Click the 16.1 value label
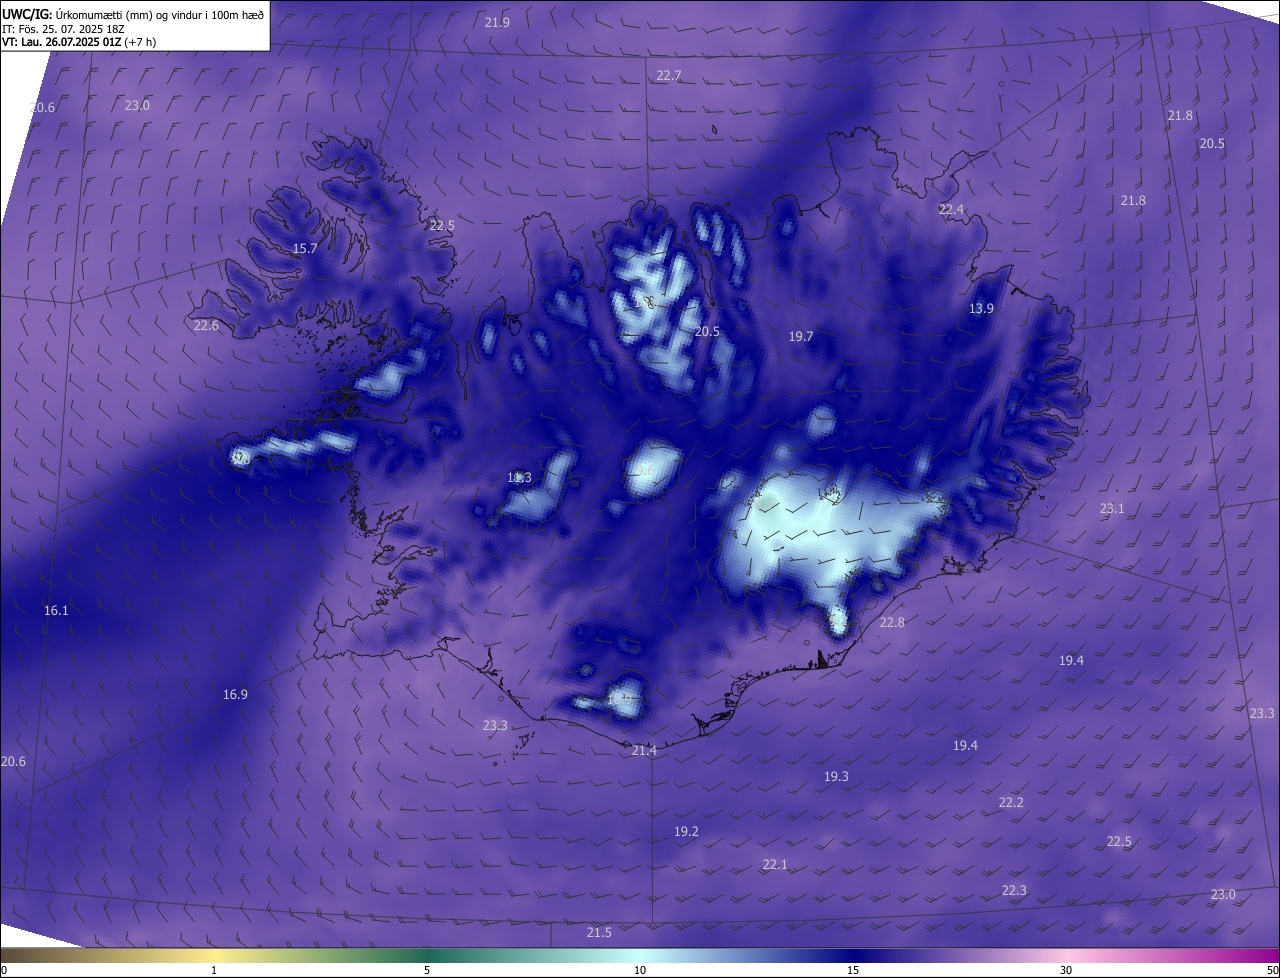This screenshot has width=1280, height=978. click(x=56, y=610)
